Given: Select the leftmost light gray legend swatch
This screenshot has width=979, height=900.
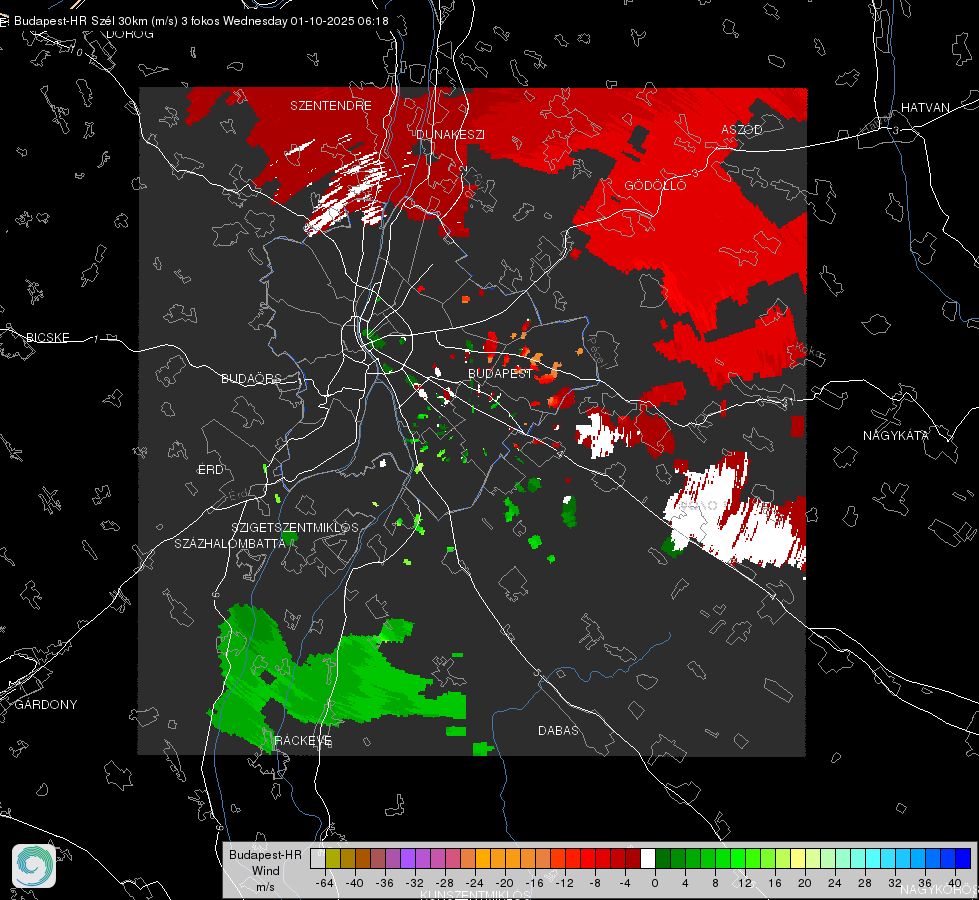Looking at the screenshot, I should click(x=317, y=858).
